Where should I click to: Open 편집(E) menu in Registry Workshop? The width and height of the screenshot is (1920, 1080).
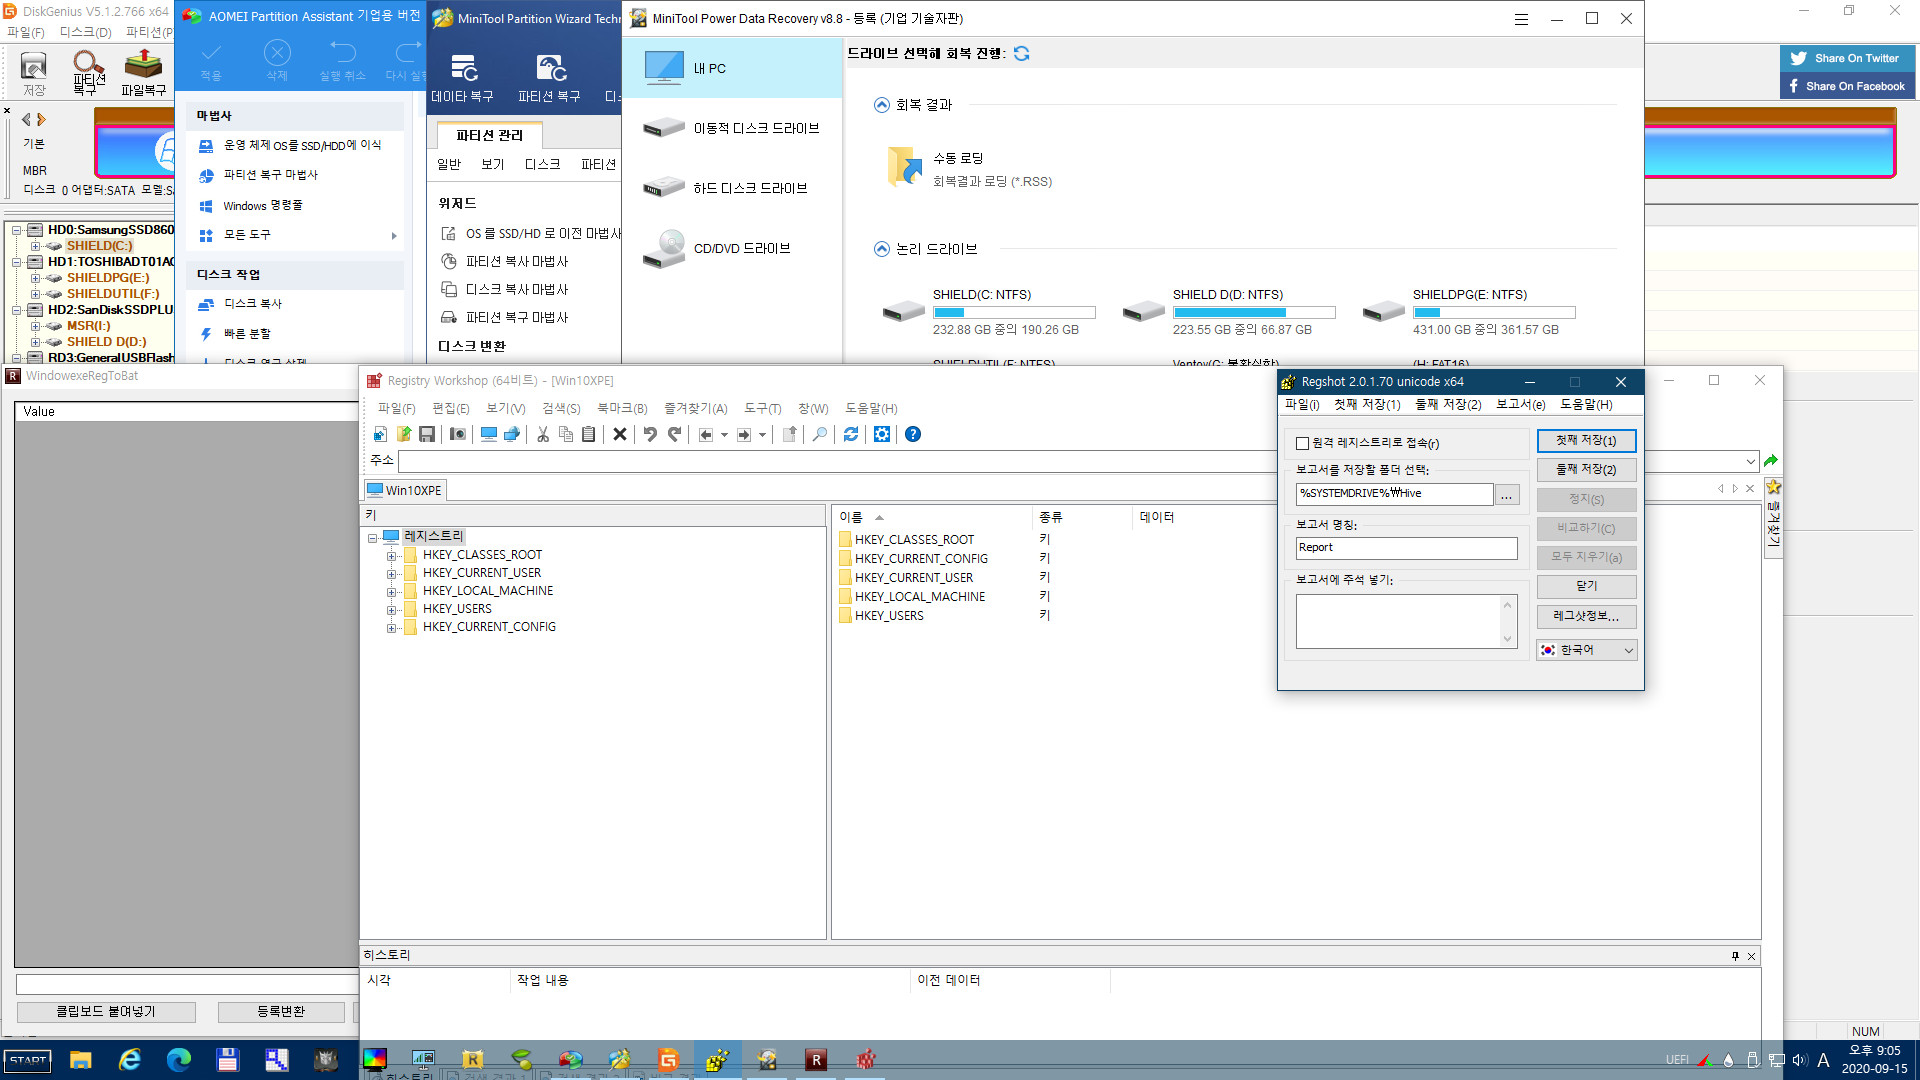[450, 408]
